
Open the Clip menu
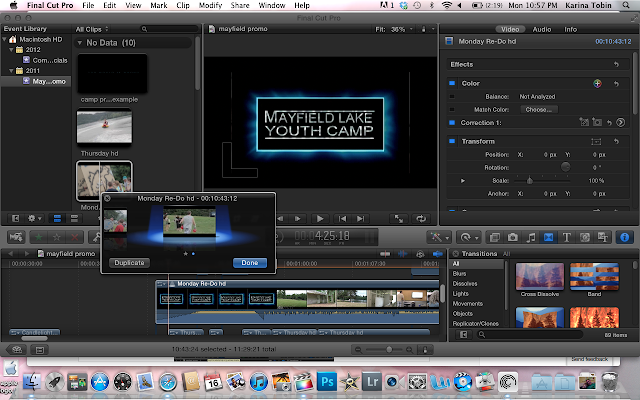(x=183, y=5)
